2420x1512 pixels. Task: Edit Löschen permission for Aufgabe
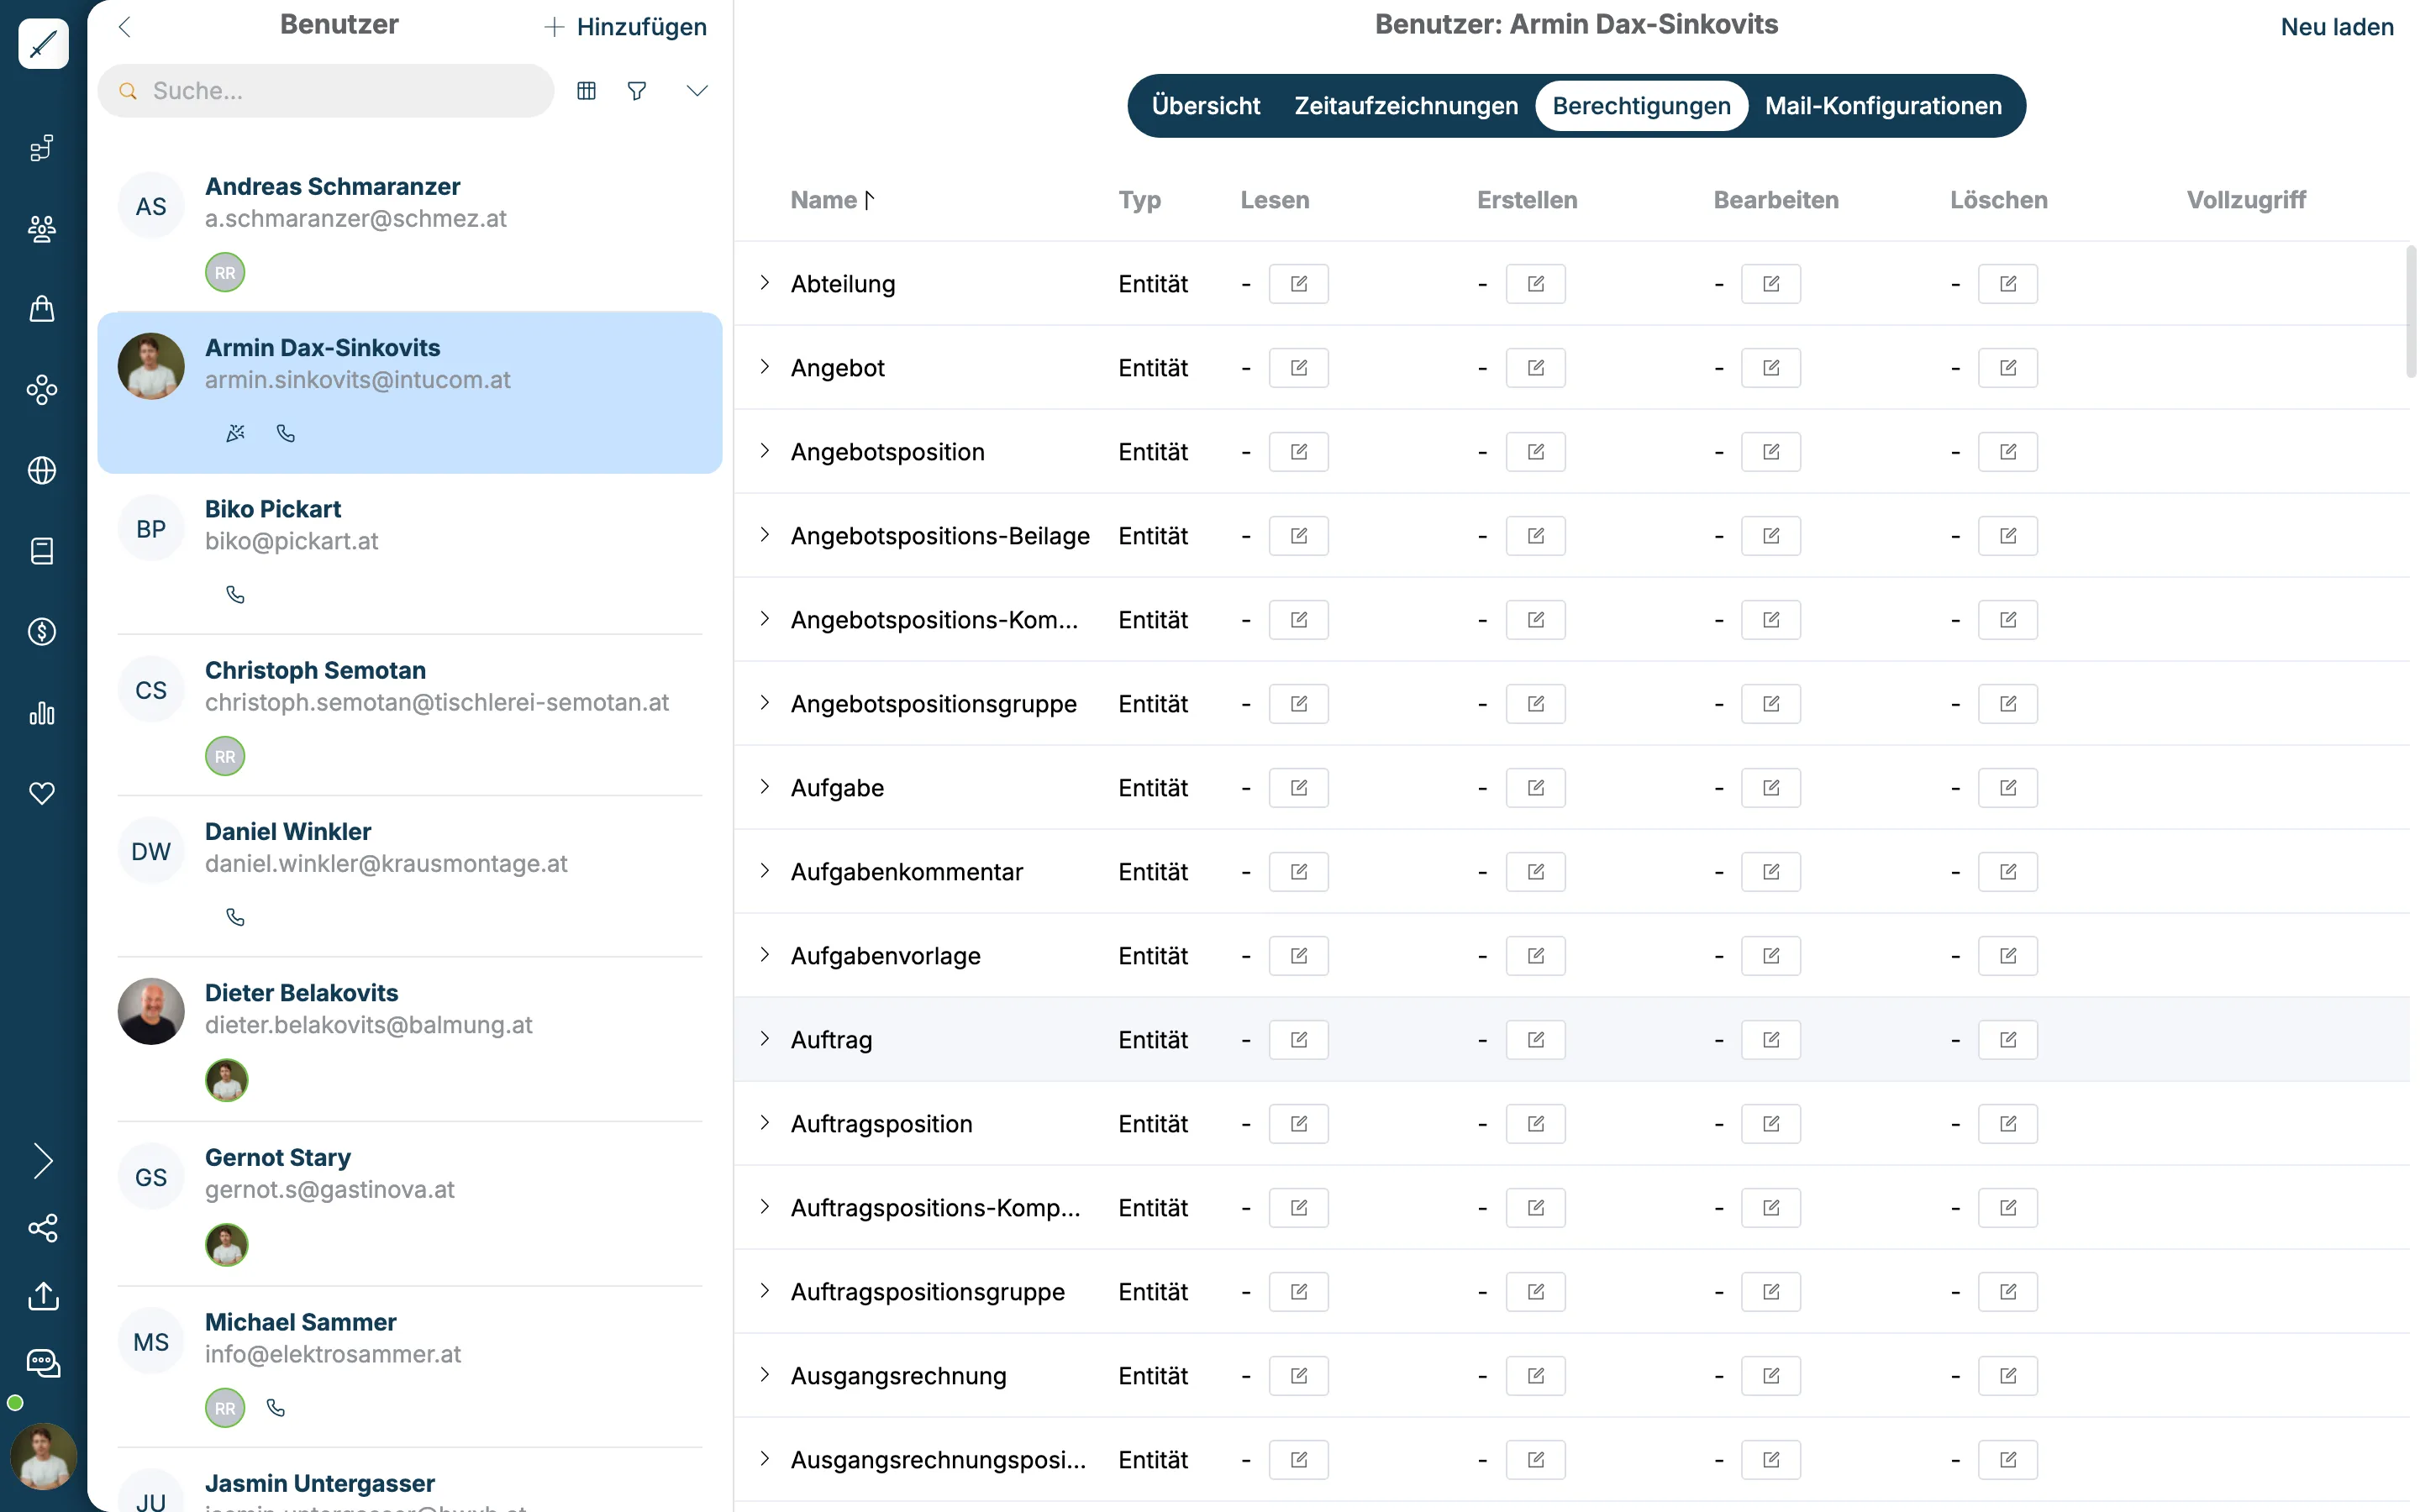click(x=2007, y=788)
